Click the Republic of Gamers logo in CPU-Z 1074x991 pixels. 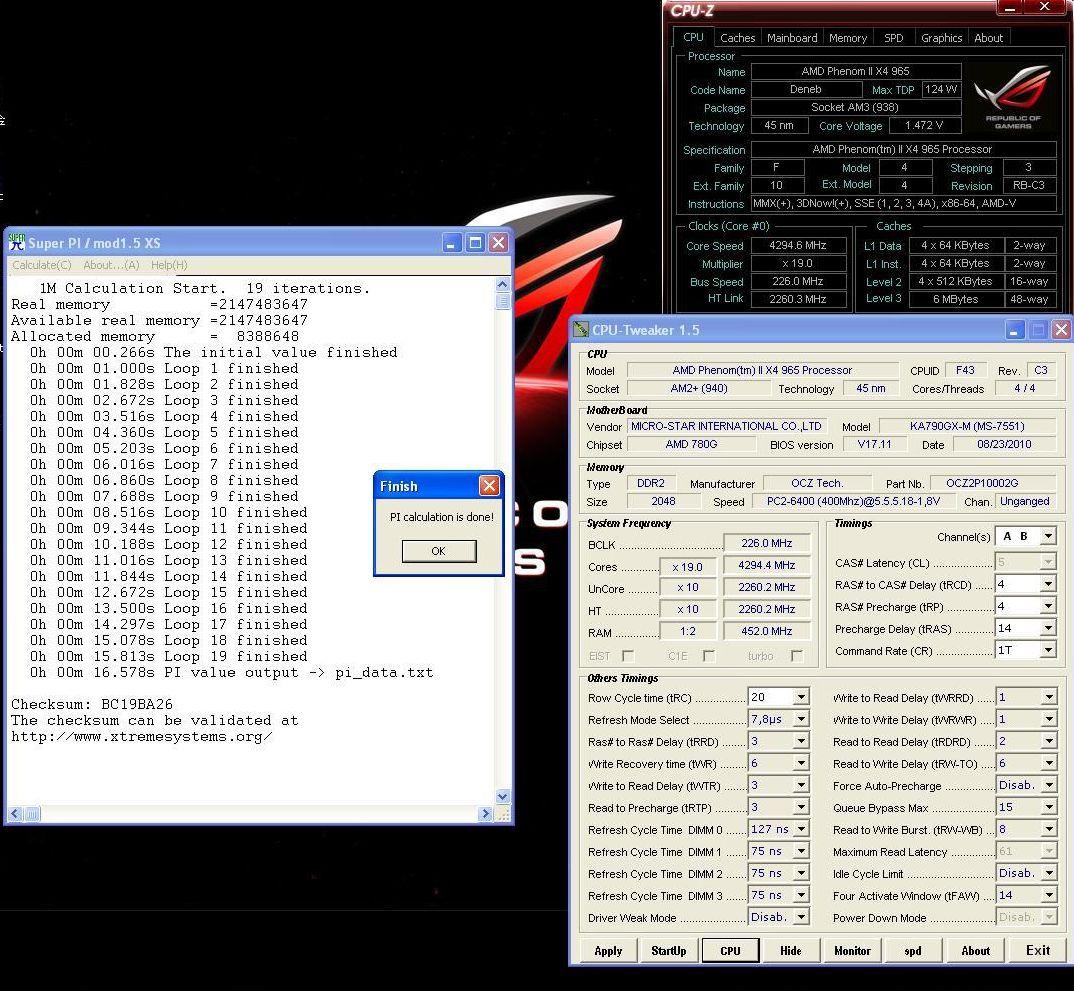point(1012,96)
